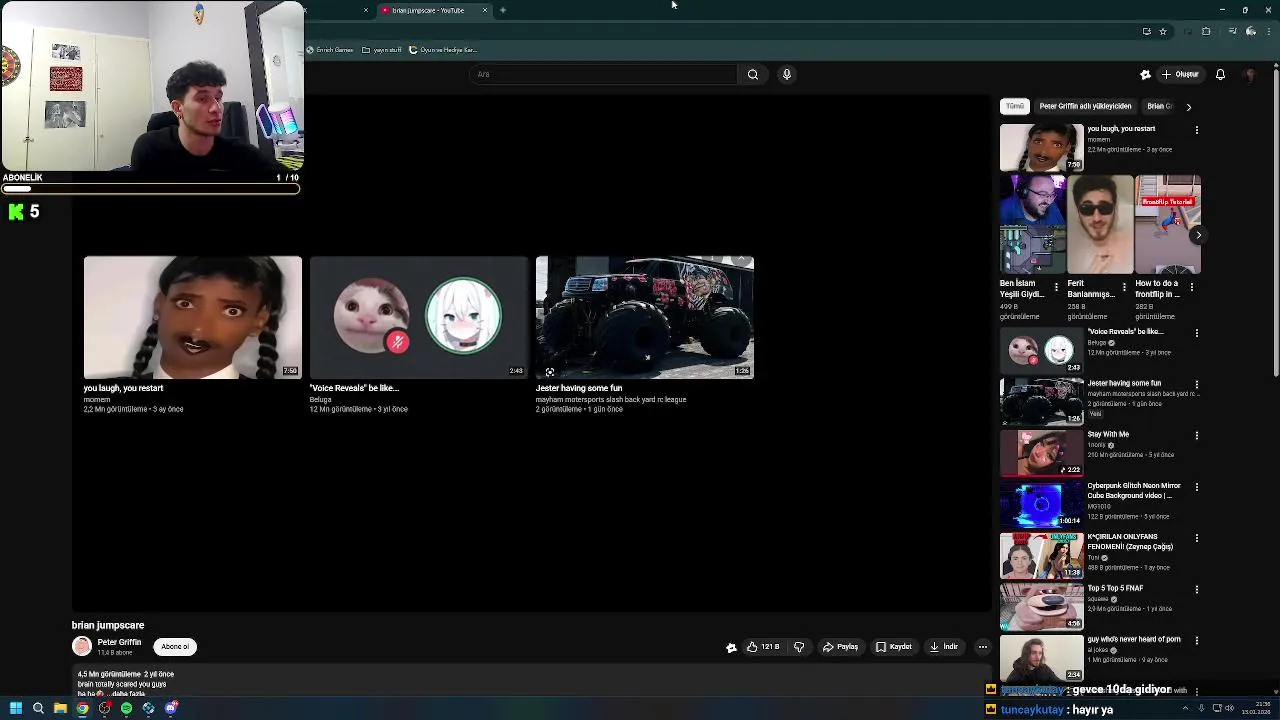Open 'Ferit Banlanmış' short thumbnail

tap(1101, 224)
